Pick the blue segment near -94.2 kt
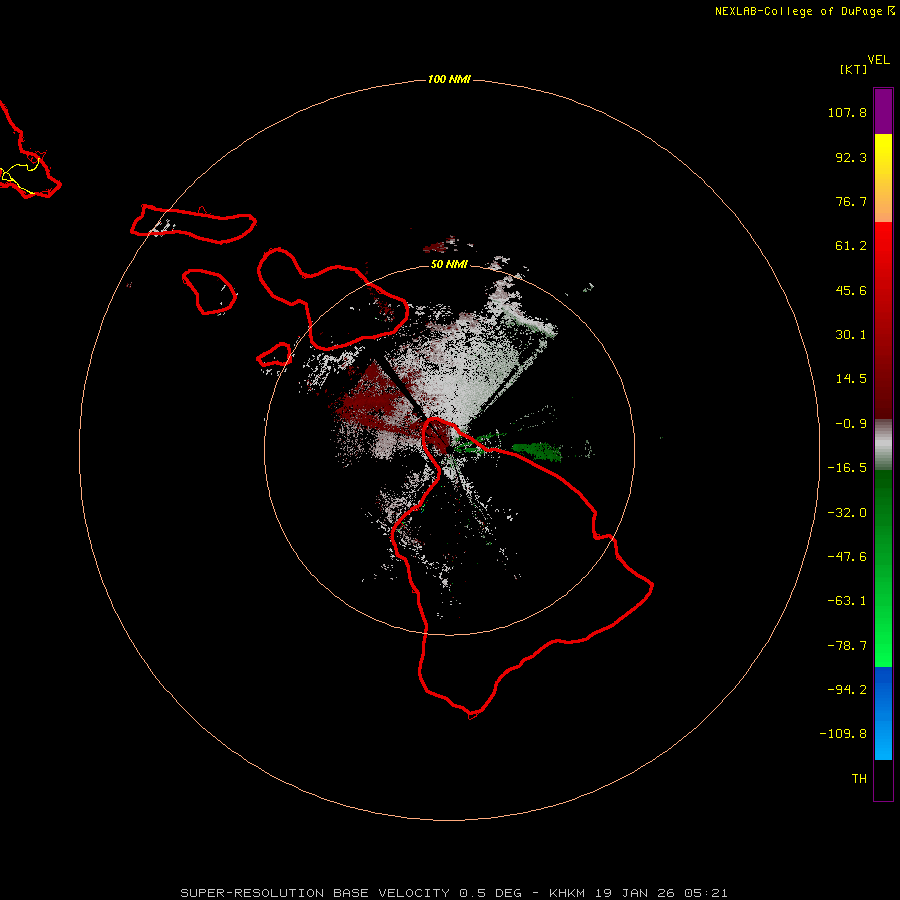The width and height of the screenshot is (900, 900). [x=883, y=689]
